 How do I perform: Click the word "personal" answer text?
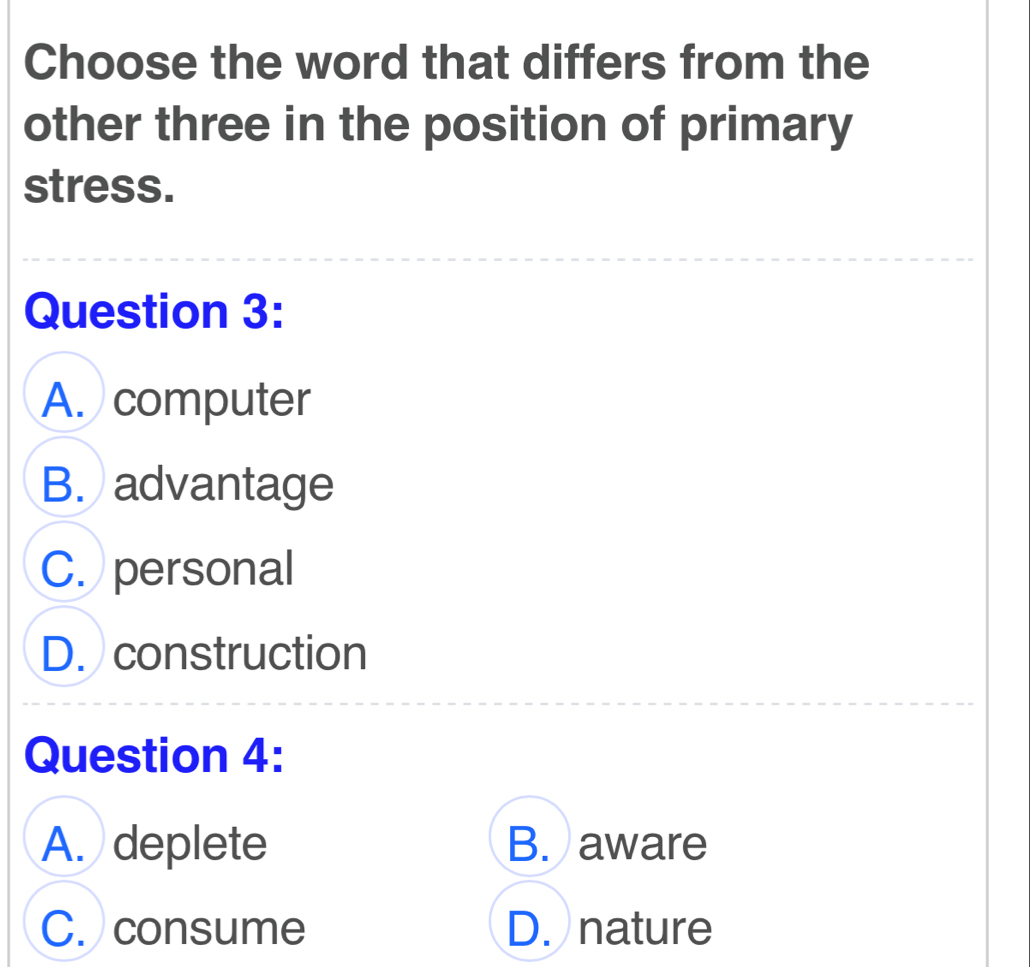tap(211, 570)
